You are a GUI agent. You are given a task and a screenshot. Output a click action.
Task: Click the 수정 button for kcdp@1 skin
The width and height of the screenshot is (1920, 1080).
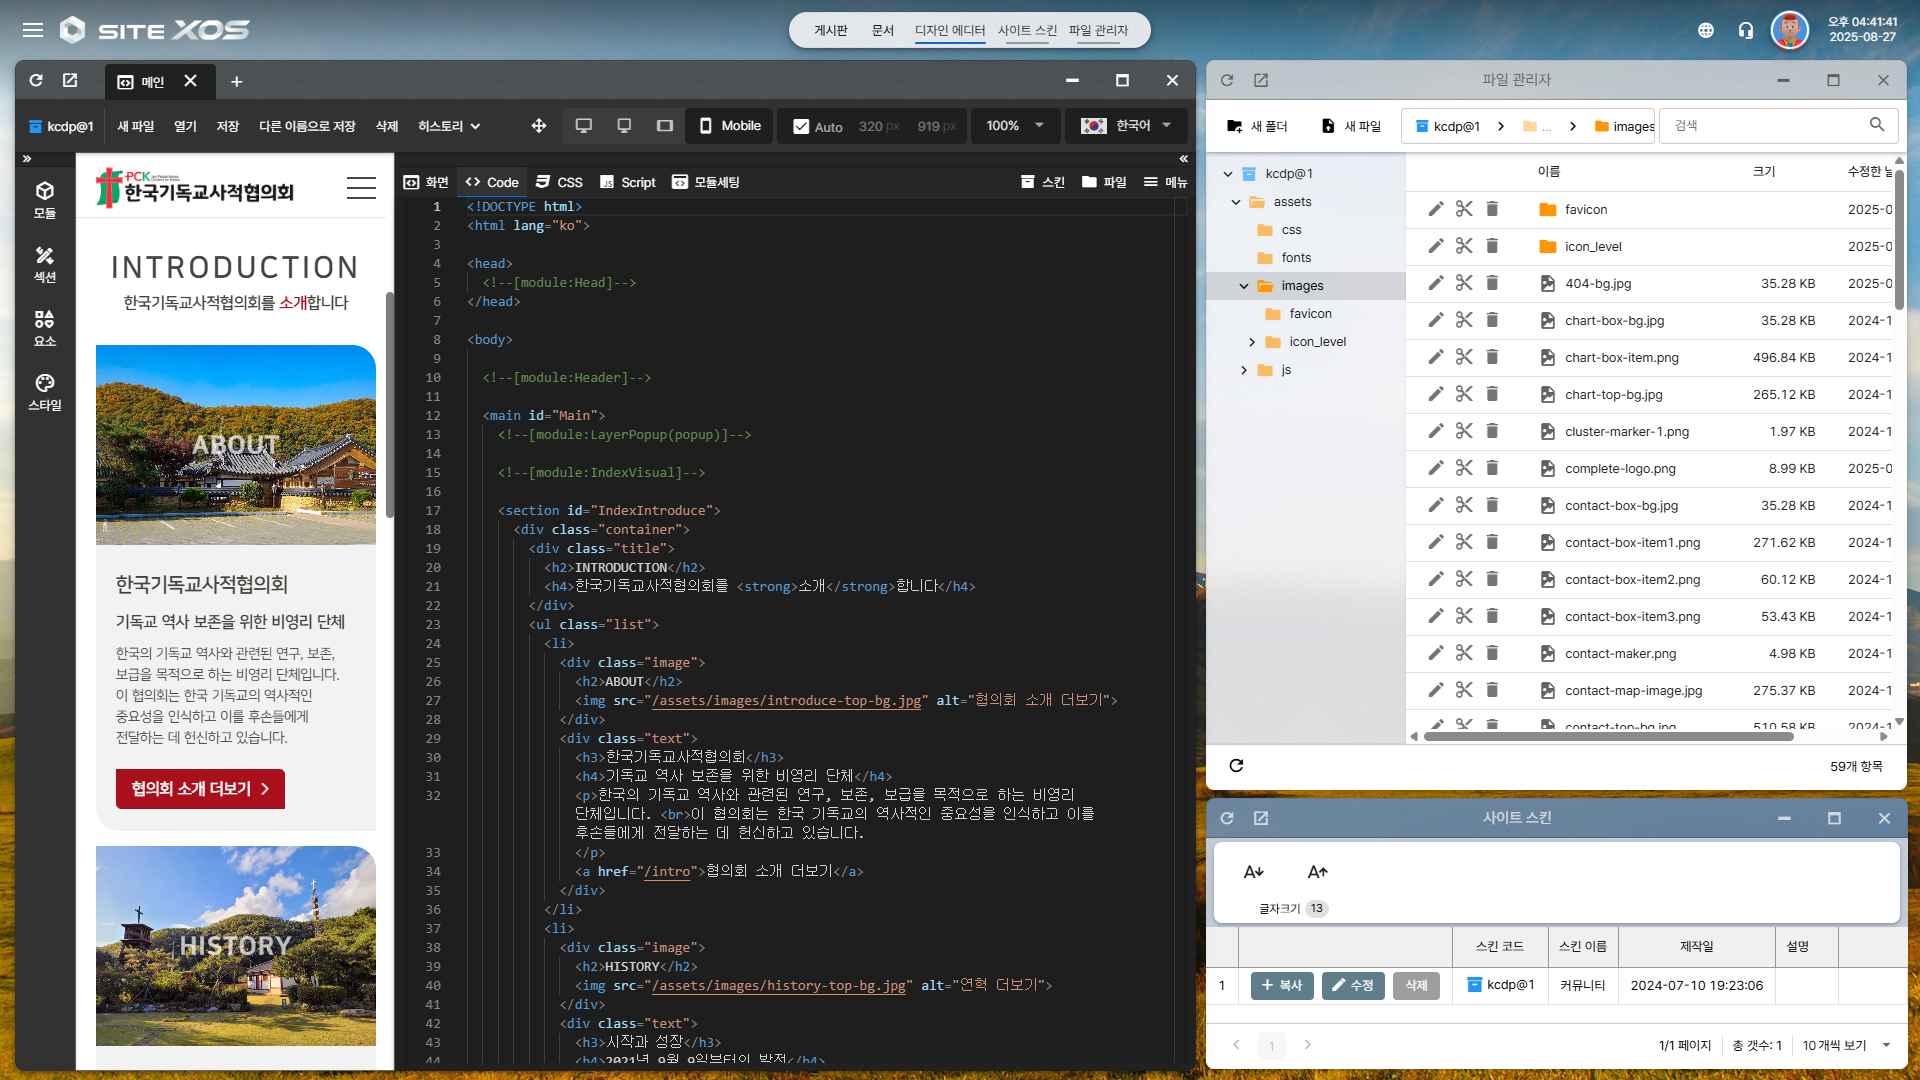1353,986
